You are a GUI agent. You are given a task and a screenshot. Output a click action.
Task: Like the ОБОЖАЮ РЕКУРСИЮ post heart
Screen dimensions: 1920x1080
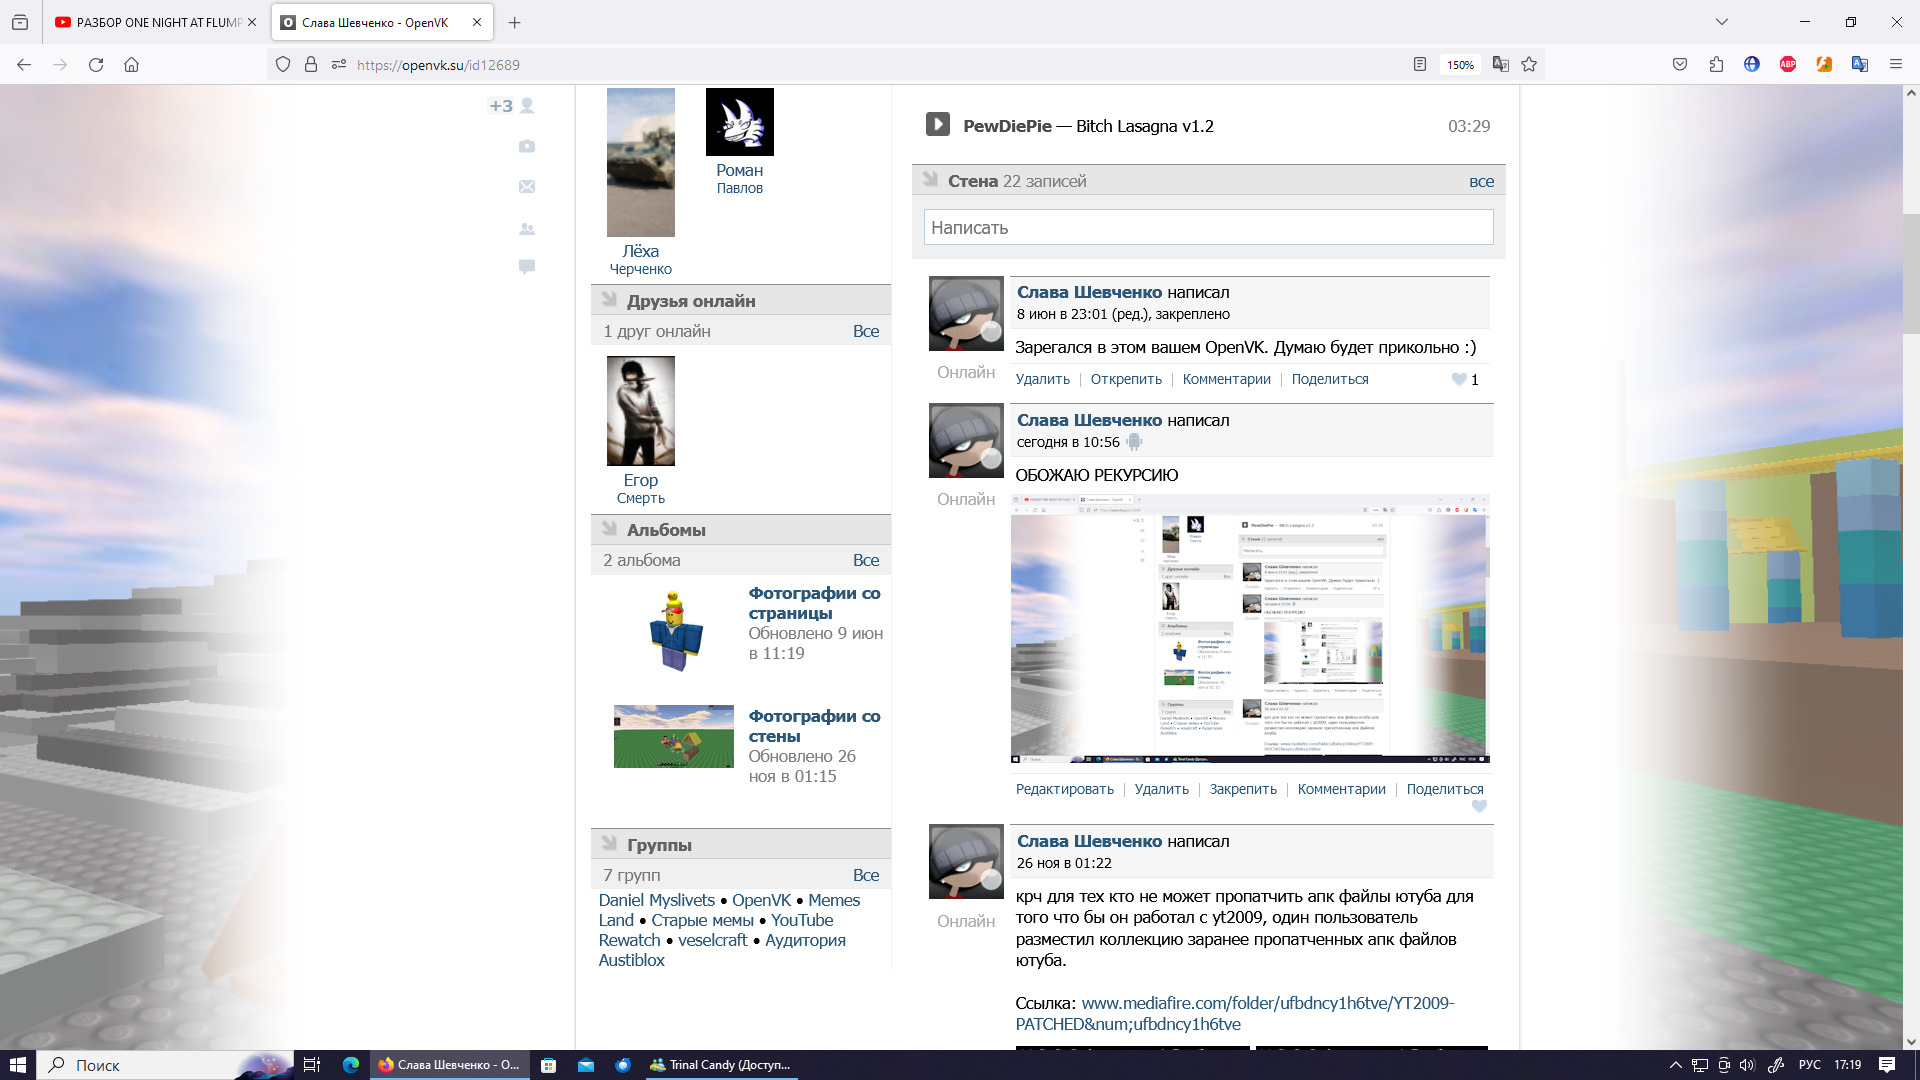pos(1479,806)
